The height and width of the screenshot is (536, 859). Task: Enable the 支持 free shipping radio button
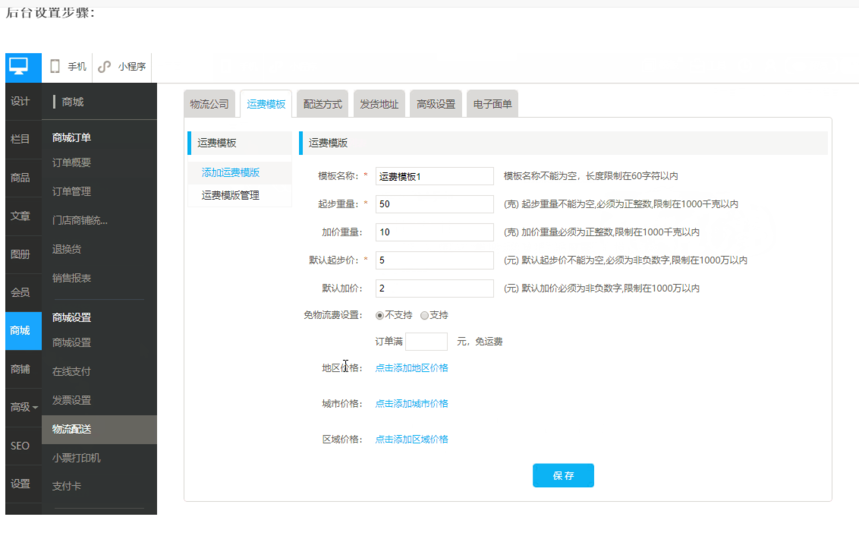pos(425,316)
